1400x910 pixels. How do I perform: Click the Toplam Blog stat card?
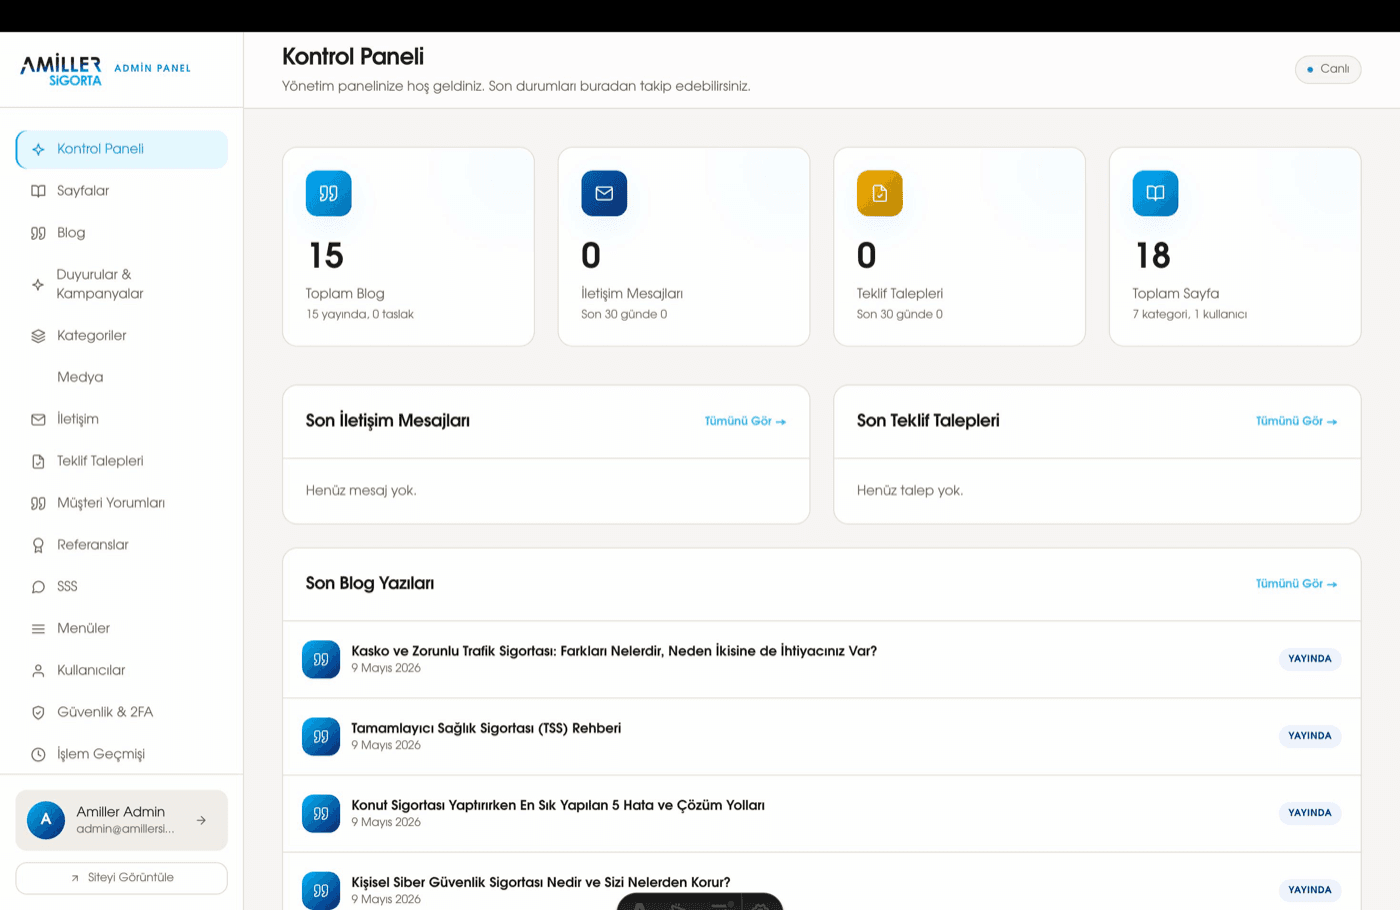point(408,247)
